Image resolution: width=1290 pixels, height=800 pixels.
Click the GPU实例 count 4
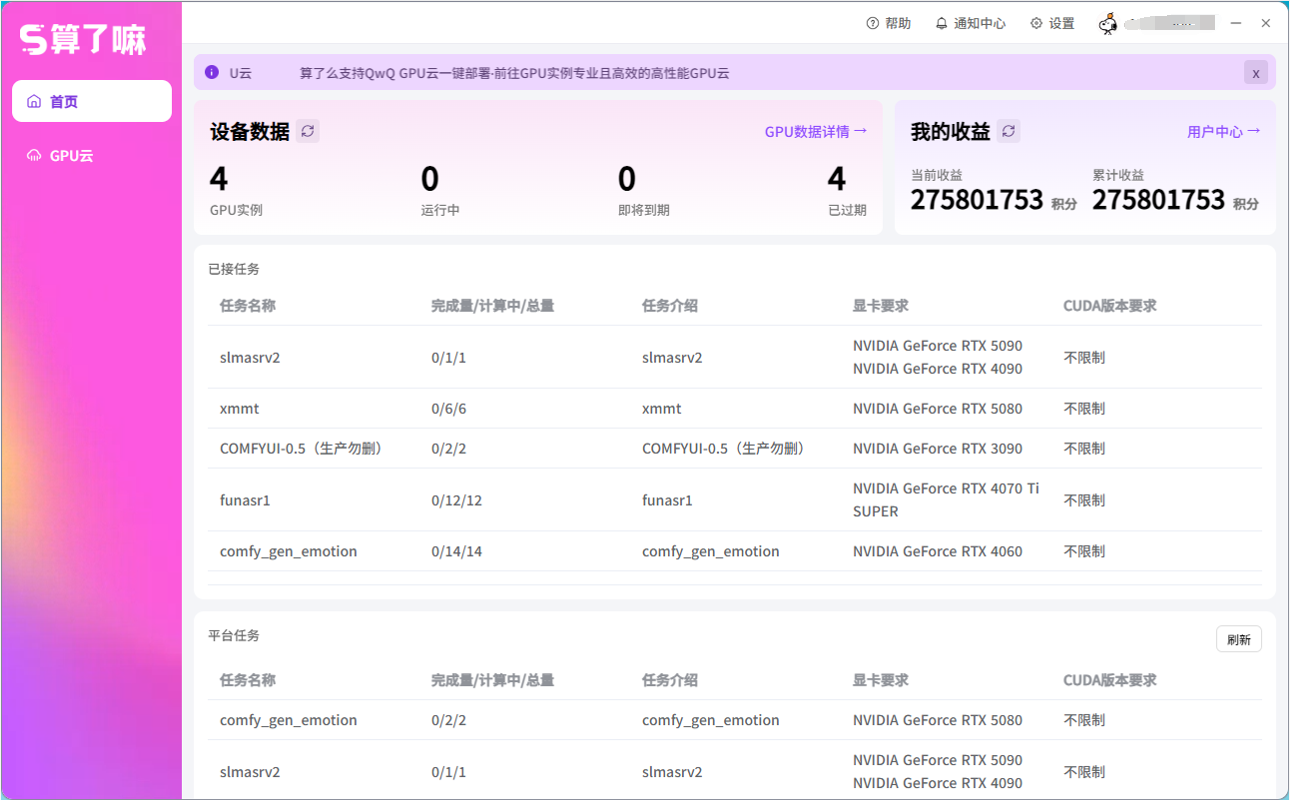(x=219, y=180)
